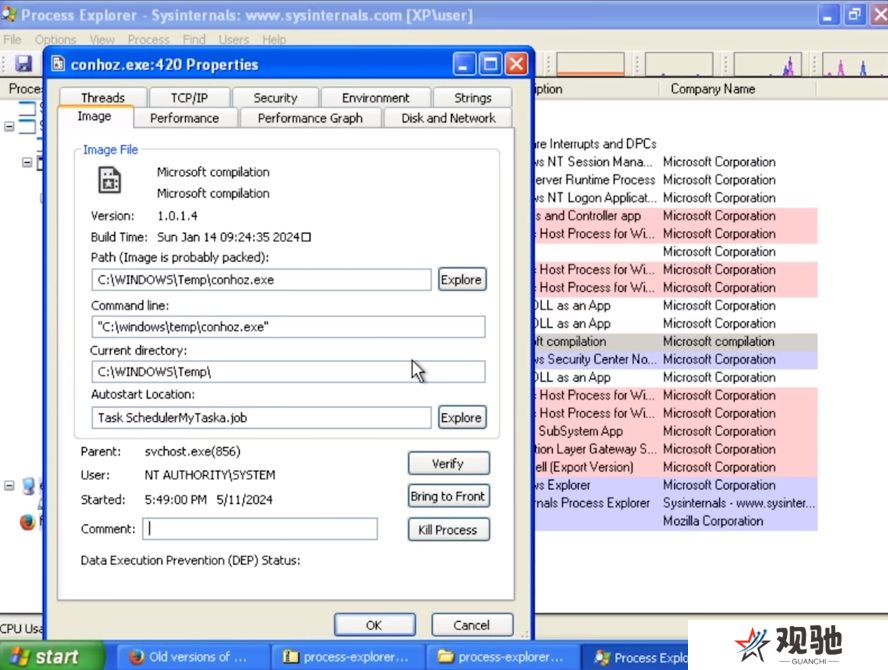
Task: Click the Windows start button
Action: (x=51, y=656)
